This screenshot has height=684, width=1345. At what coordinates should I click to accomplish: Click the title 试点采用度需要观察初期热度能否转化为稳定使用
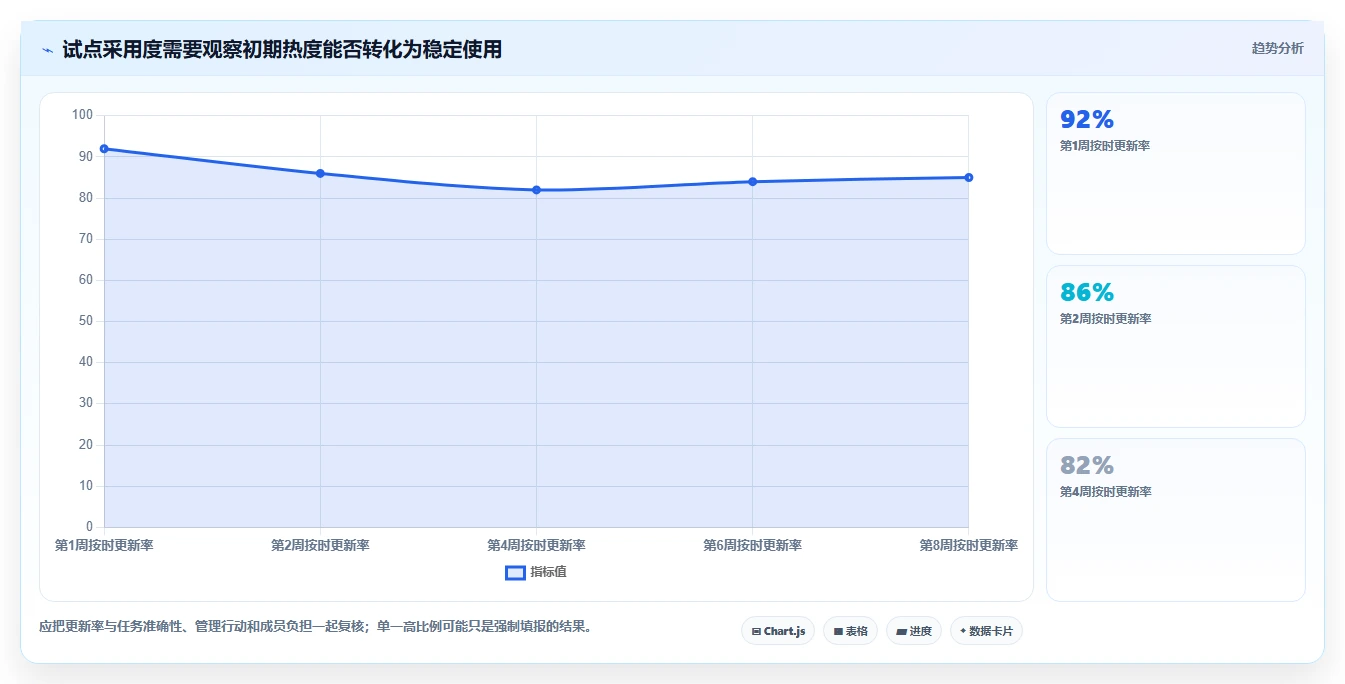click(x=282, y=49)
